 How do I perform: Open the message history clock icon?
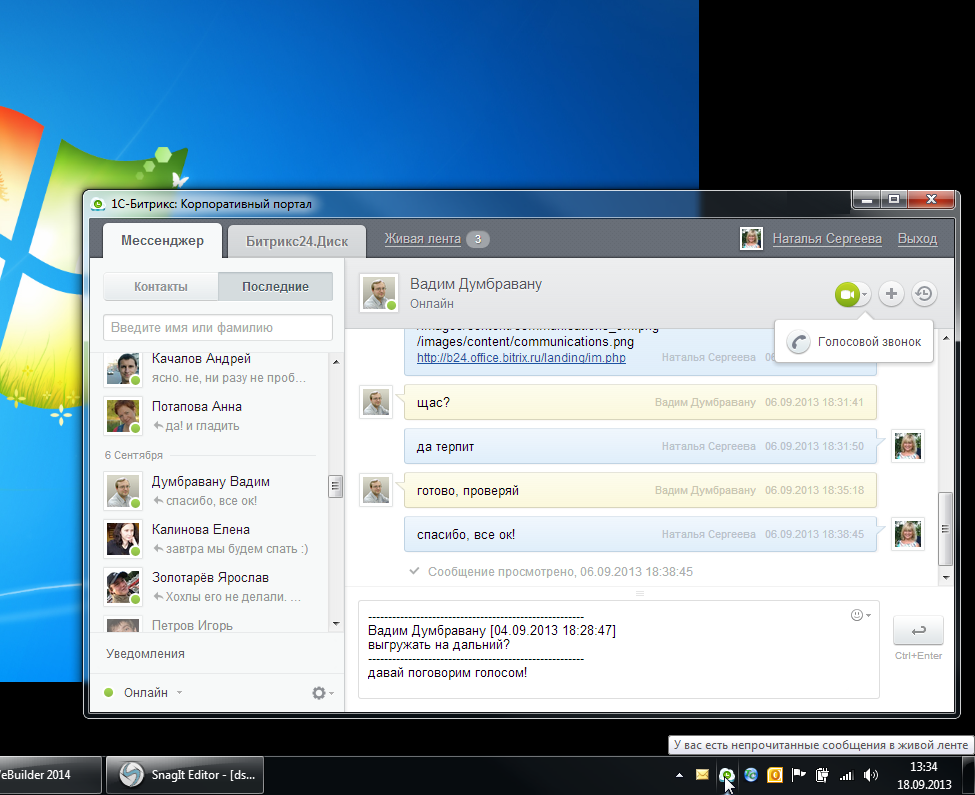pos(924,294)
